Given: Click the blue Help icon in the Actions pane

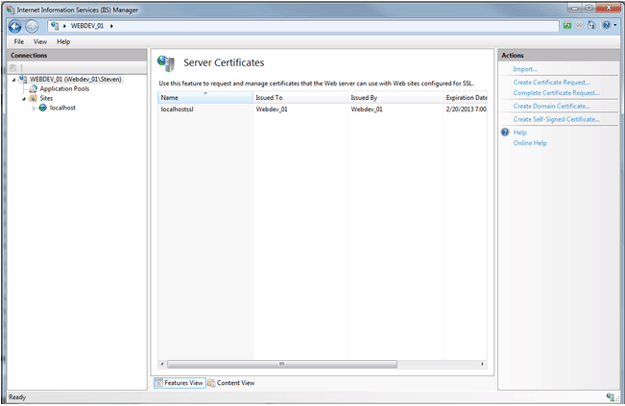Looking at the screenshot, I should pyautogui.click(x=505, y=132).
